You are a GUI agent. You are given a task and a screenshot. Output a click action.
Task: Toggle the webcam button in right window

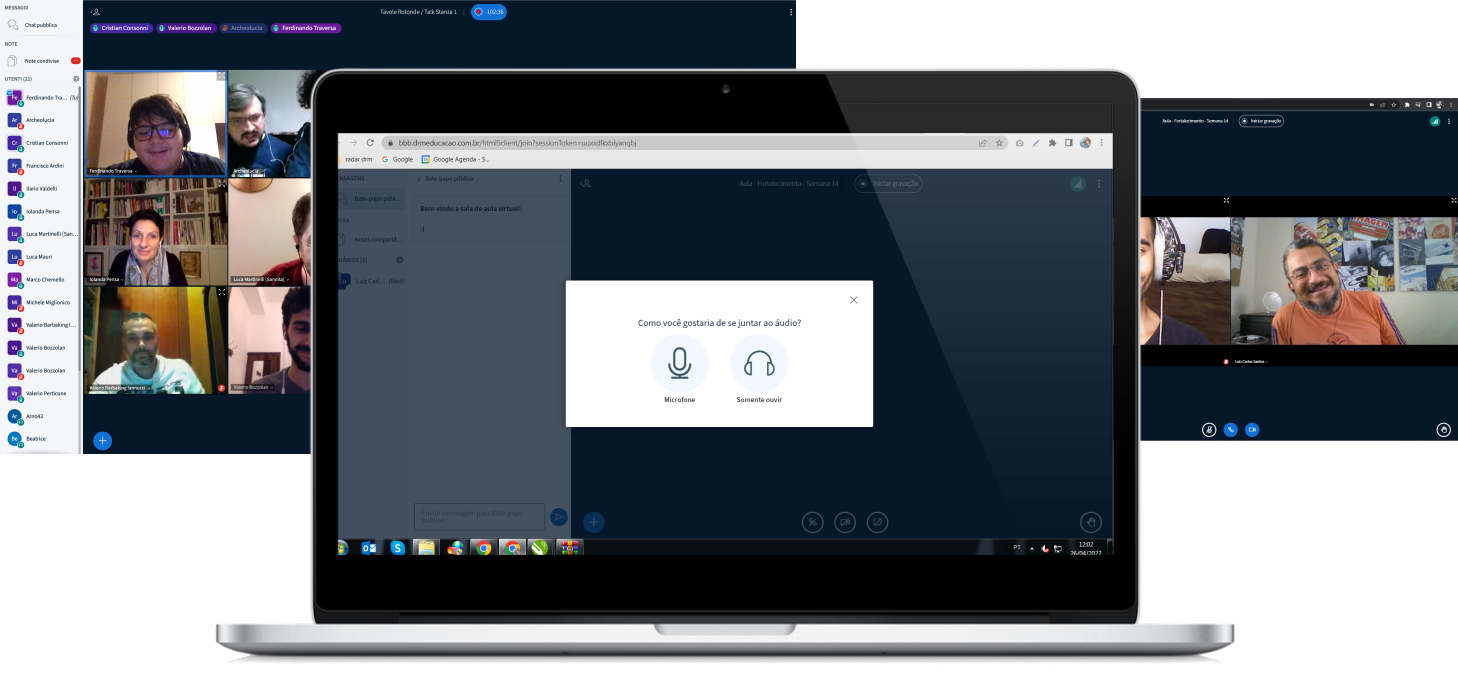pos(1252,430)
